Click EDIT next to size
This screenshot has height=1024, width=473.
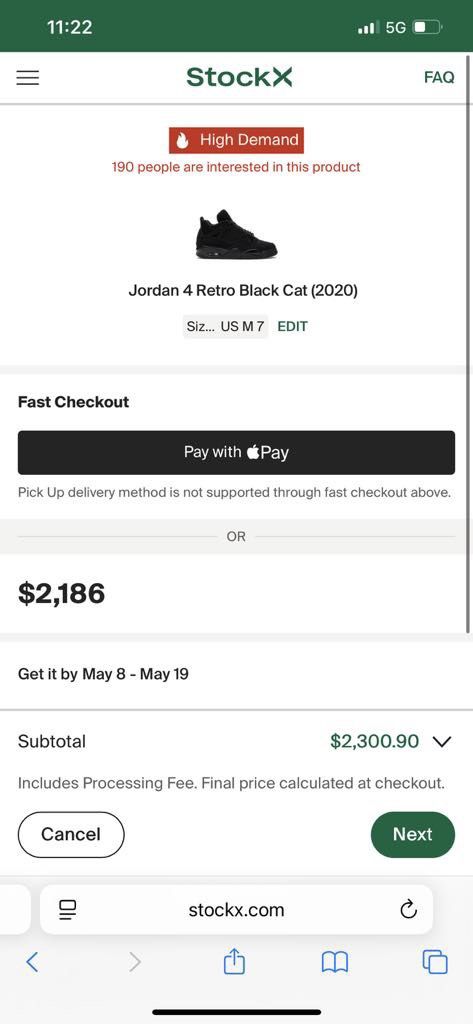[292, 327]
